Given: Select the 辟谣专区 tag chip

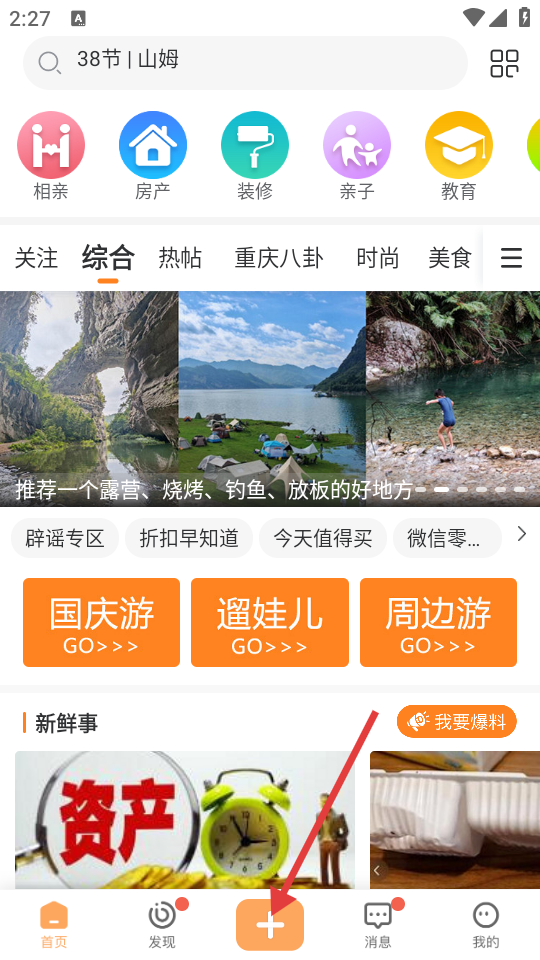Looking at the screenshot, I should (x=65, y=538).
